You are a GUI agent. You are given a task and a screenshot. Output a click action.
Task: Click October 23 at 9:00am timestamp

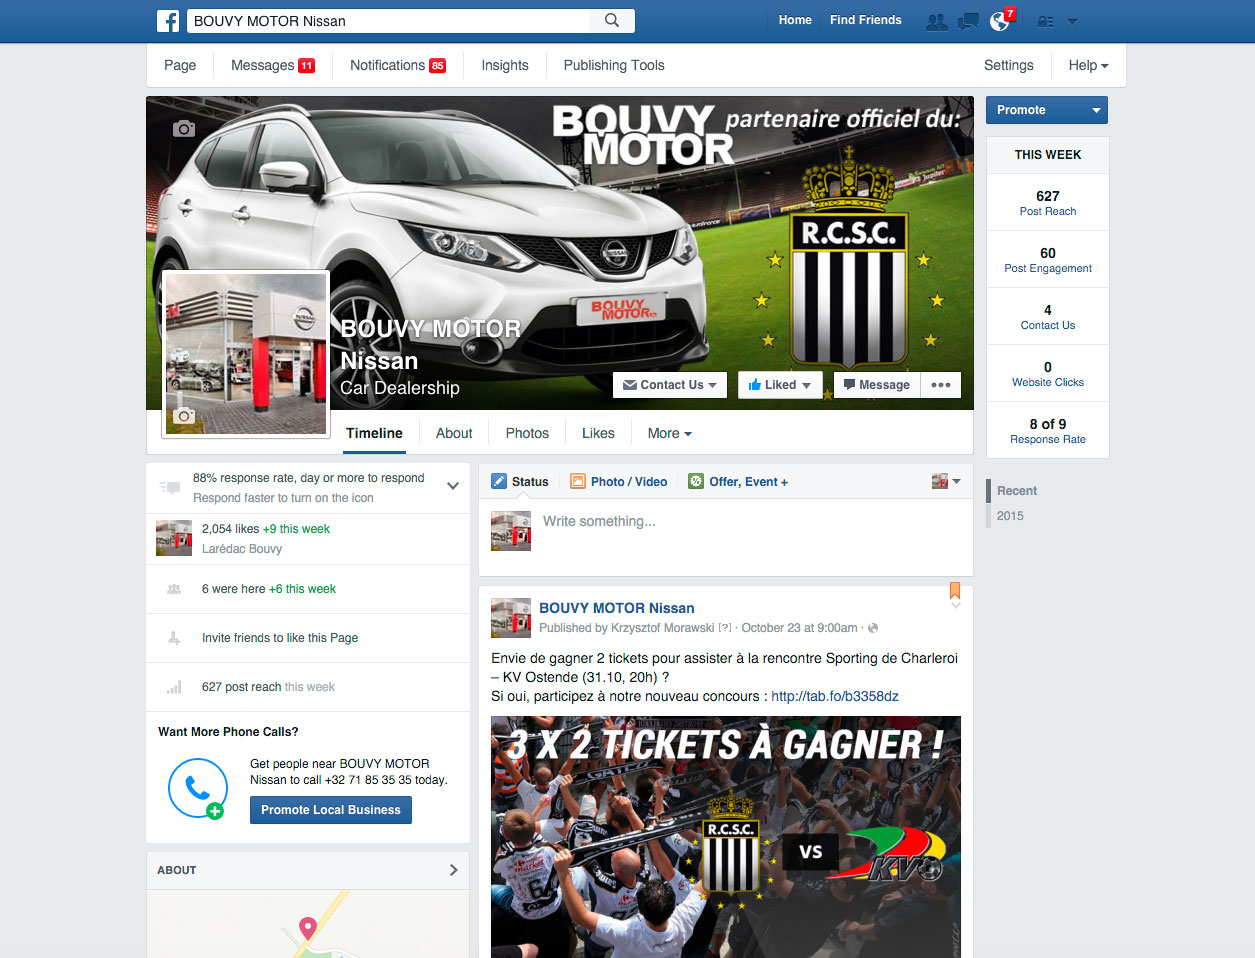[799, 628]
